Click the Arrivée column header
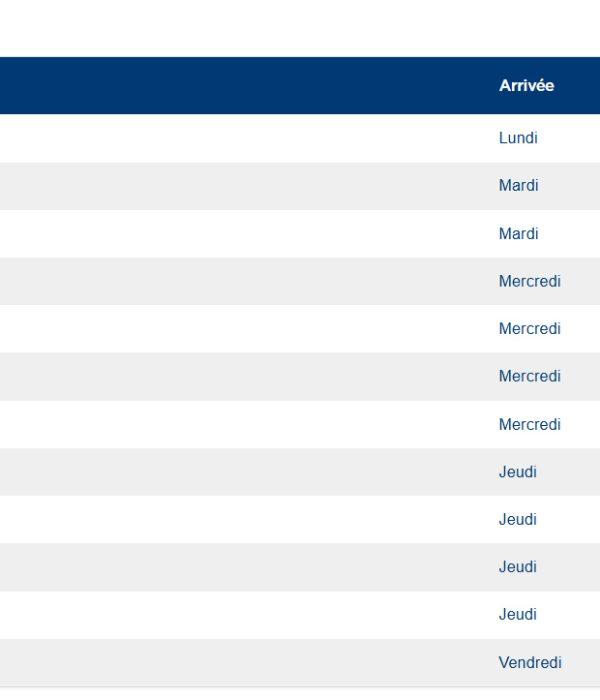The width and height of the screenshot is (600, 700). coord(526,86)
